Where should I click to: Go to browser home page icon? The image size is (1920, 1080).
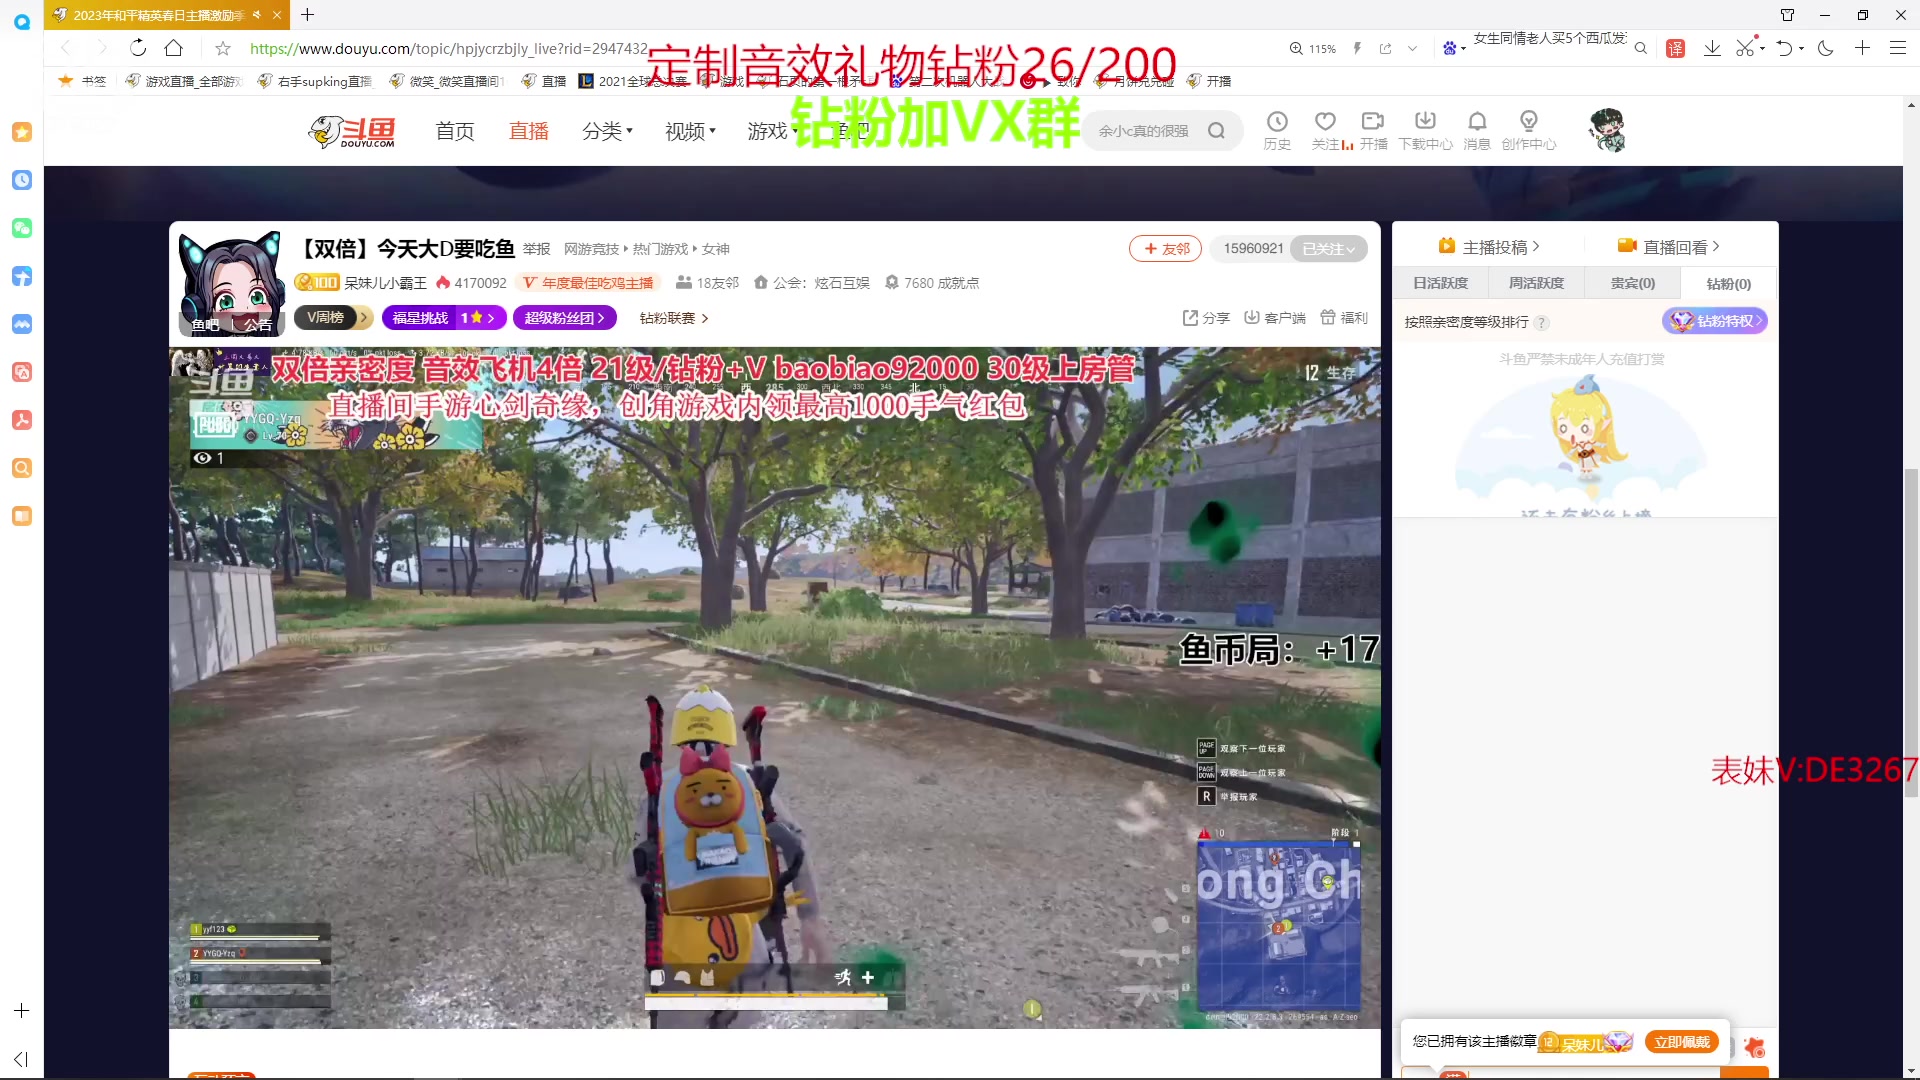pyautogui.click(x=174, y=48)
